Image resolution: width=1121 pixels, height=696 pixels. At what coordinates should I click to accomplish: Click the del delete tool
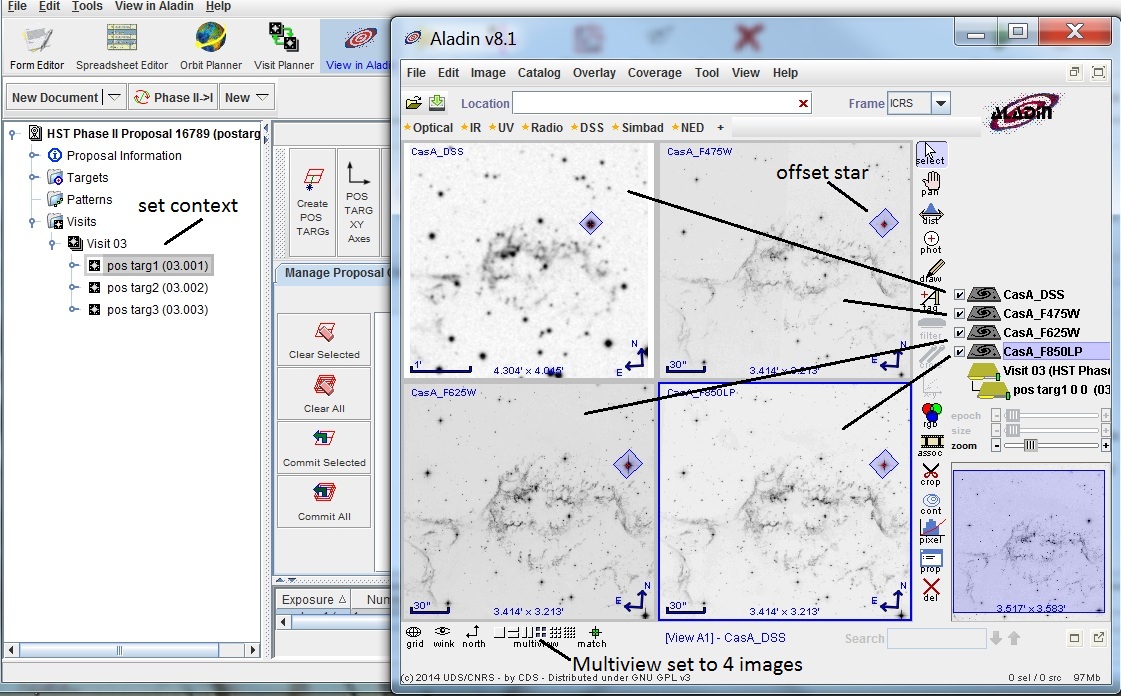931,590
